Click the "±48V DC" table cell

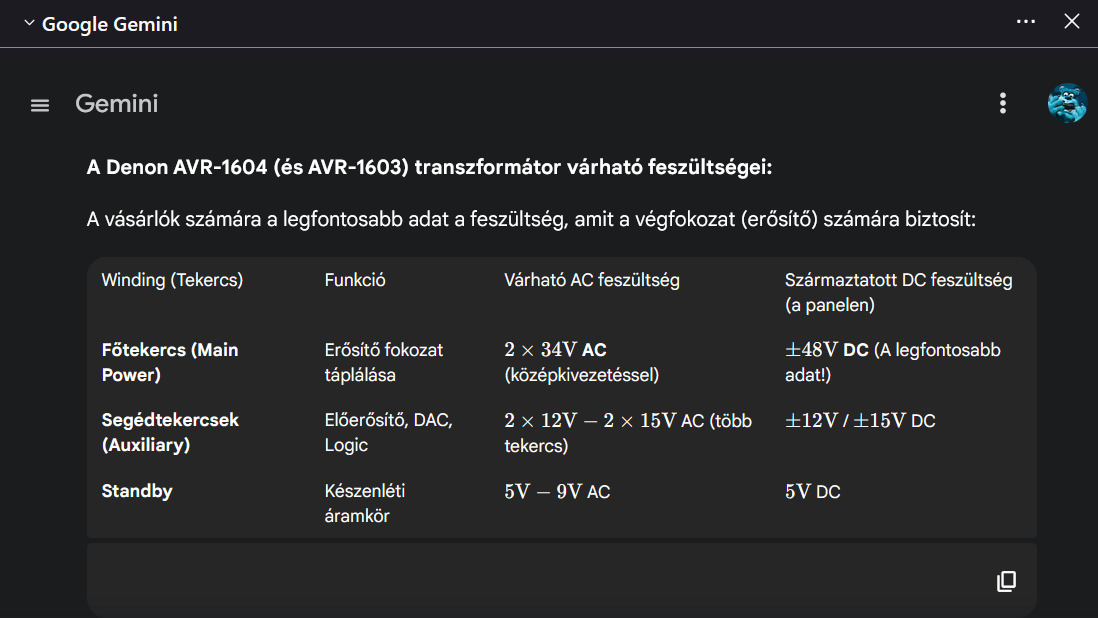[x=826, y=350]
